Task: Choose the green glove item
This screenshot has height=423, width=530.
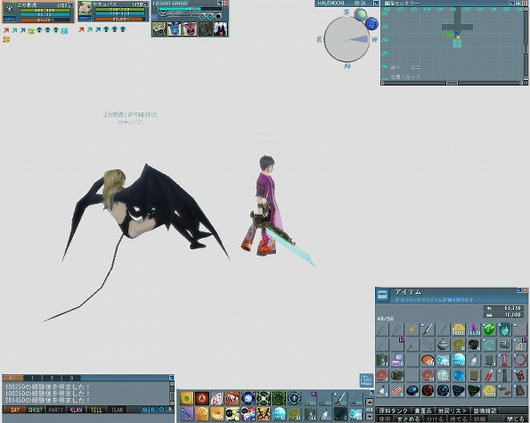Action: point(489,360)
